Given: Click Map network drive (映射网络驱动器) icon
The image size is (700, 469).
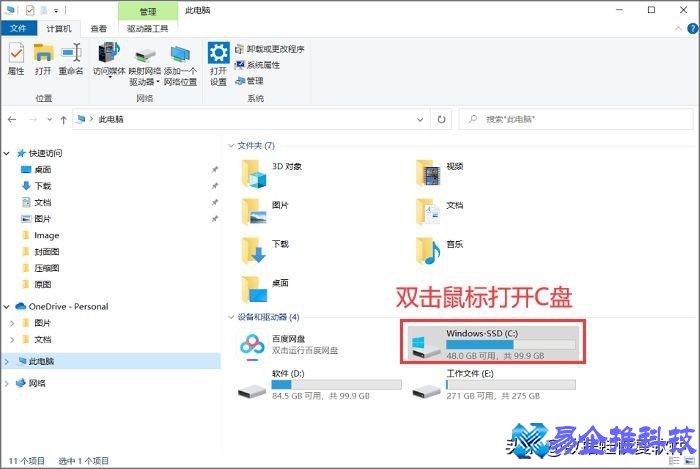Looking at the screenshot, I should pos(145,64).
